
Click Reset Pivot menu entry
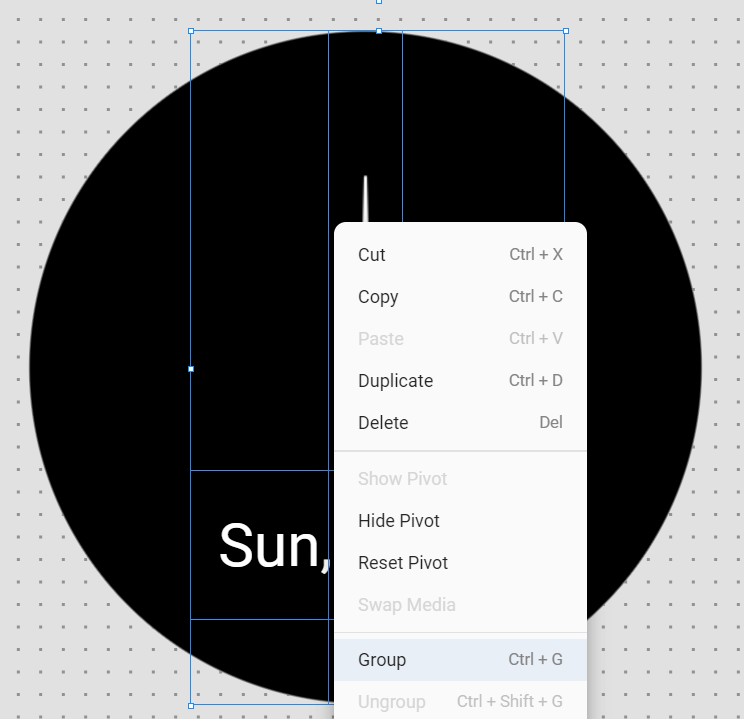click(460, 563)
